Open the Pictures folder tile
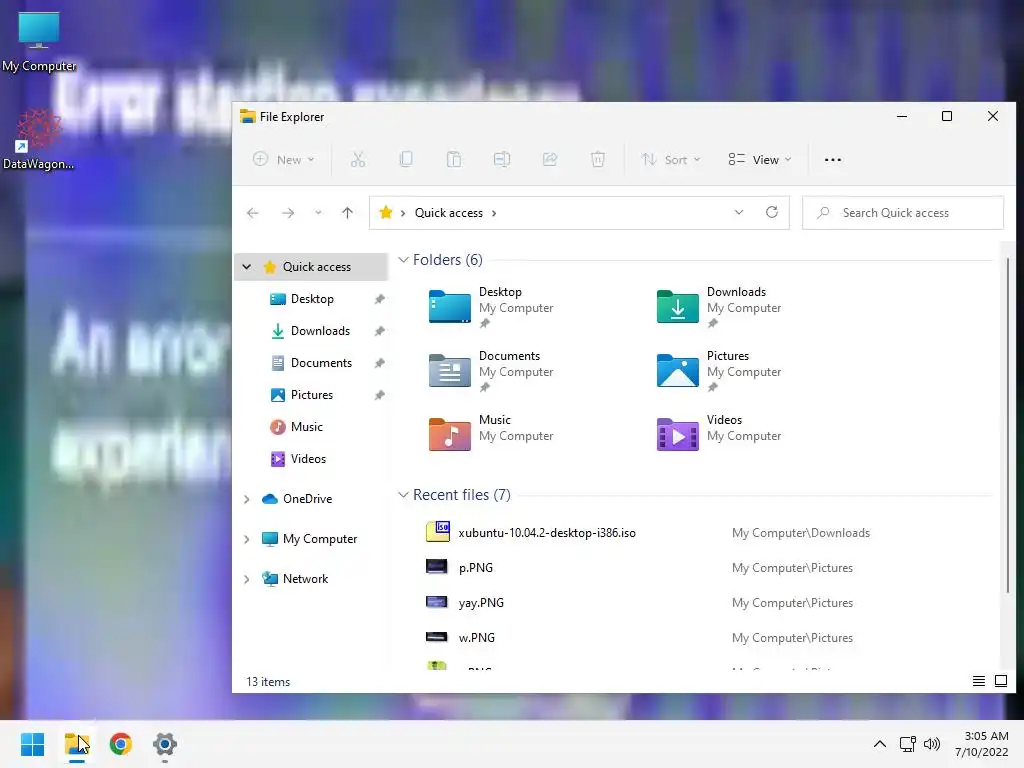 pyautogui.click(x=719, y=371)
